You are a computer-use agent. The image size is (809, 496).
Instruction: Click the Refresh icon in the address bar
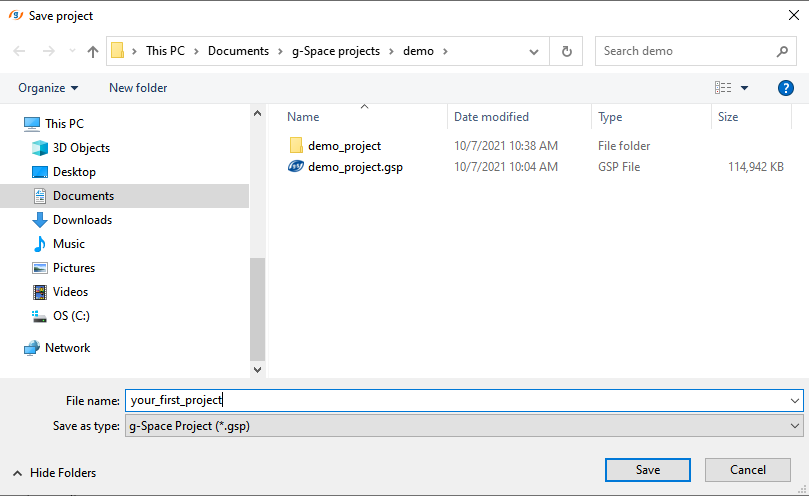pos(567,51)
